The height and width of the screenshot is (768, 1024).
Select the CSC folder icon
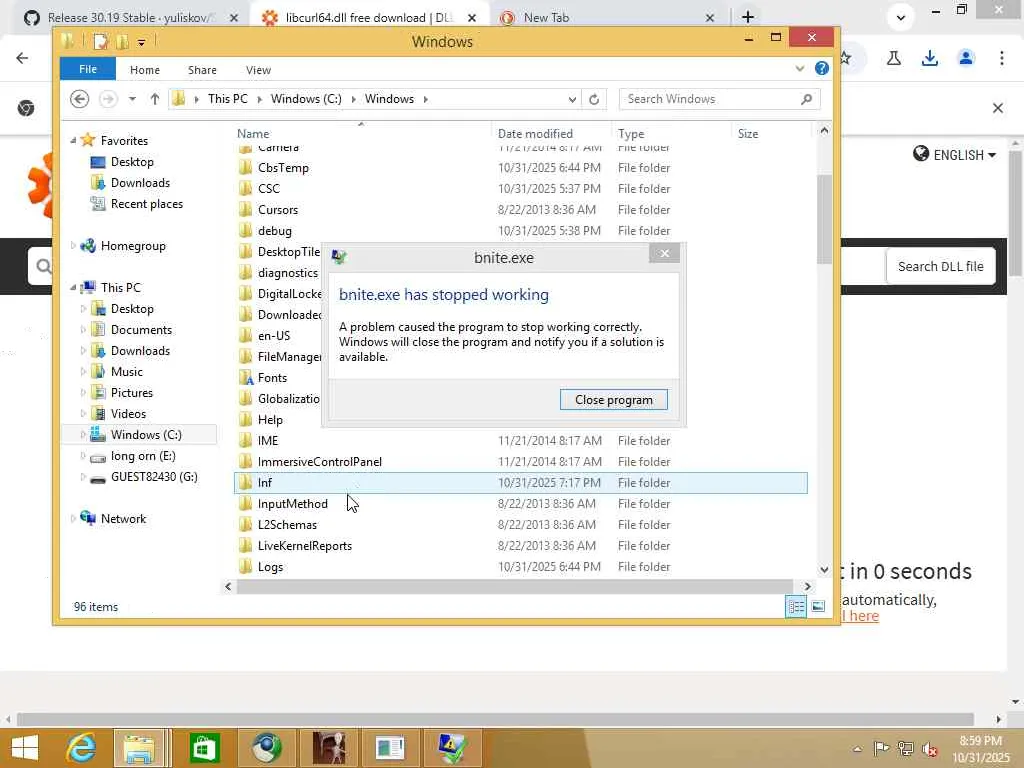(246, 189)
